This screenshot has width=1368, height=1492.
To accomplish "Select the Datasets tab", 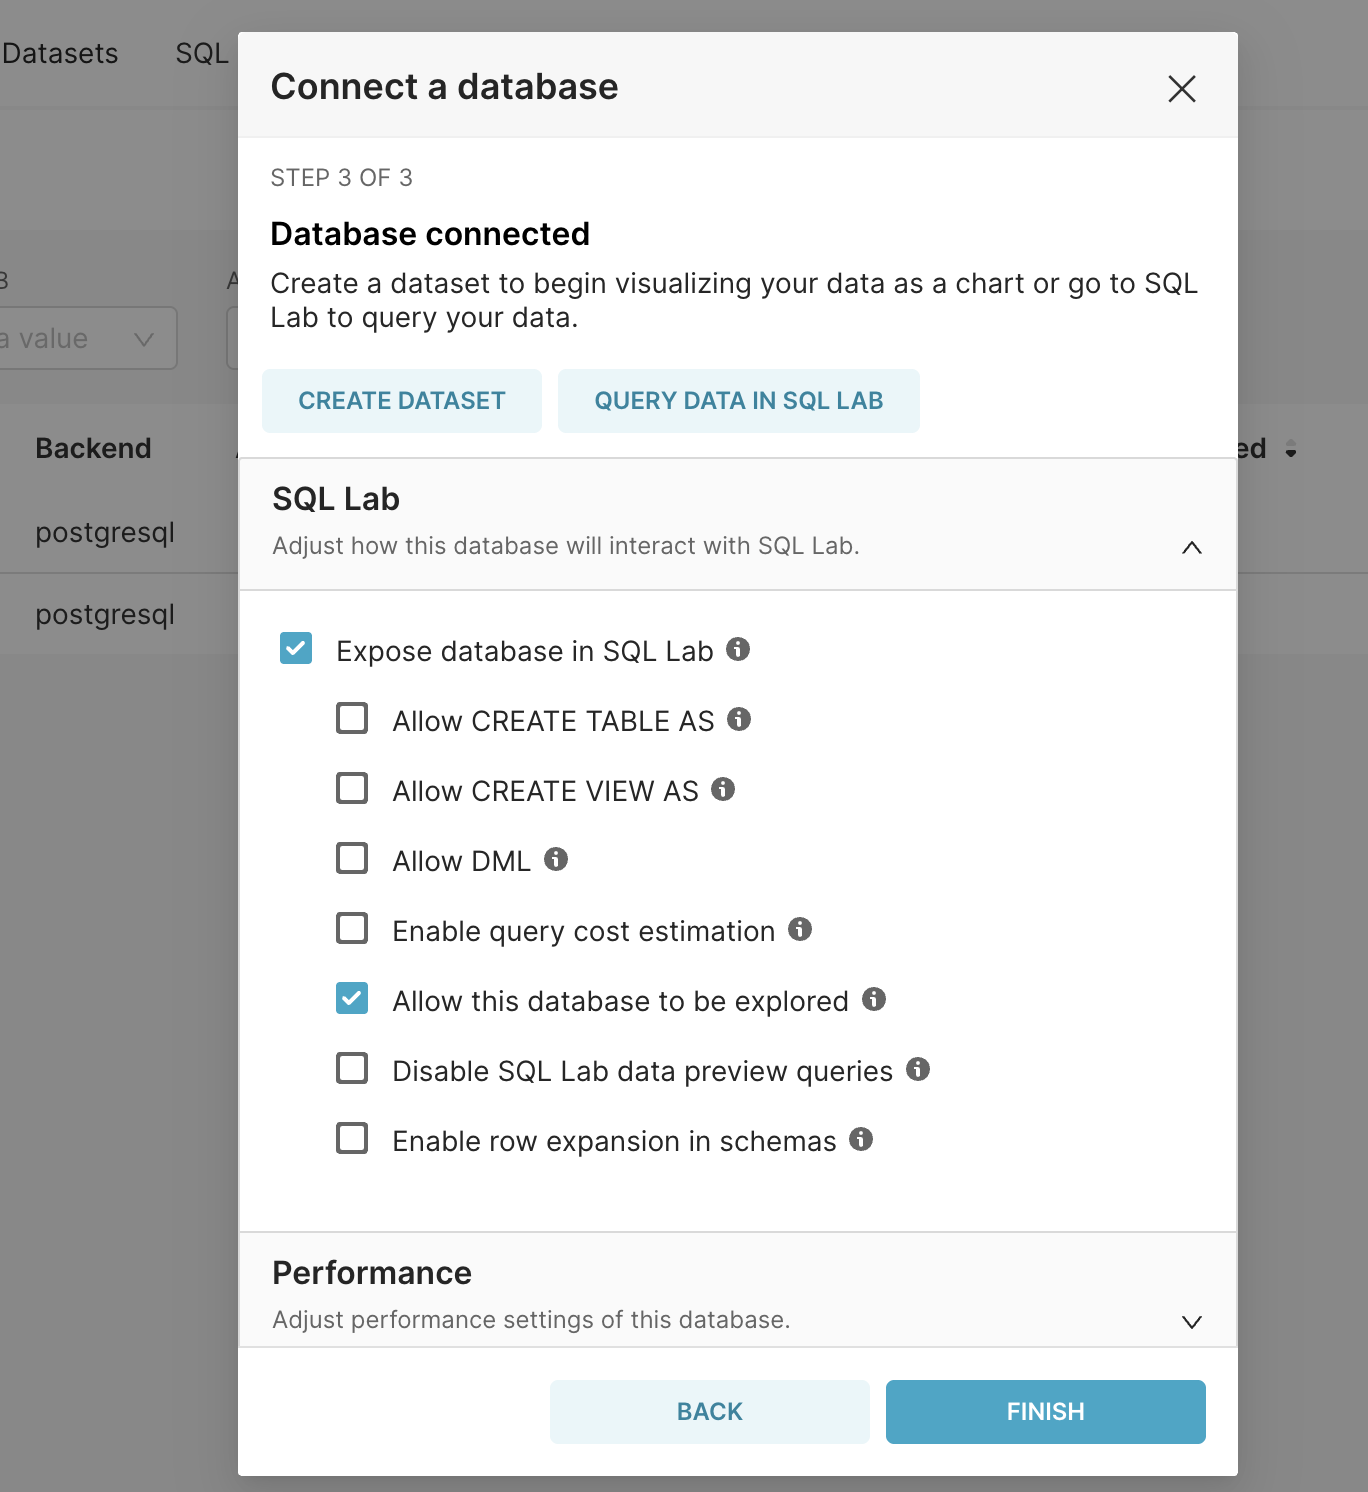I will click(x=59, y=53).
